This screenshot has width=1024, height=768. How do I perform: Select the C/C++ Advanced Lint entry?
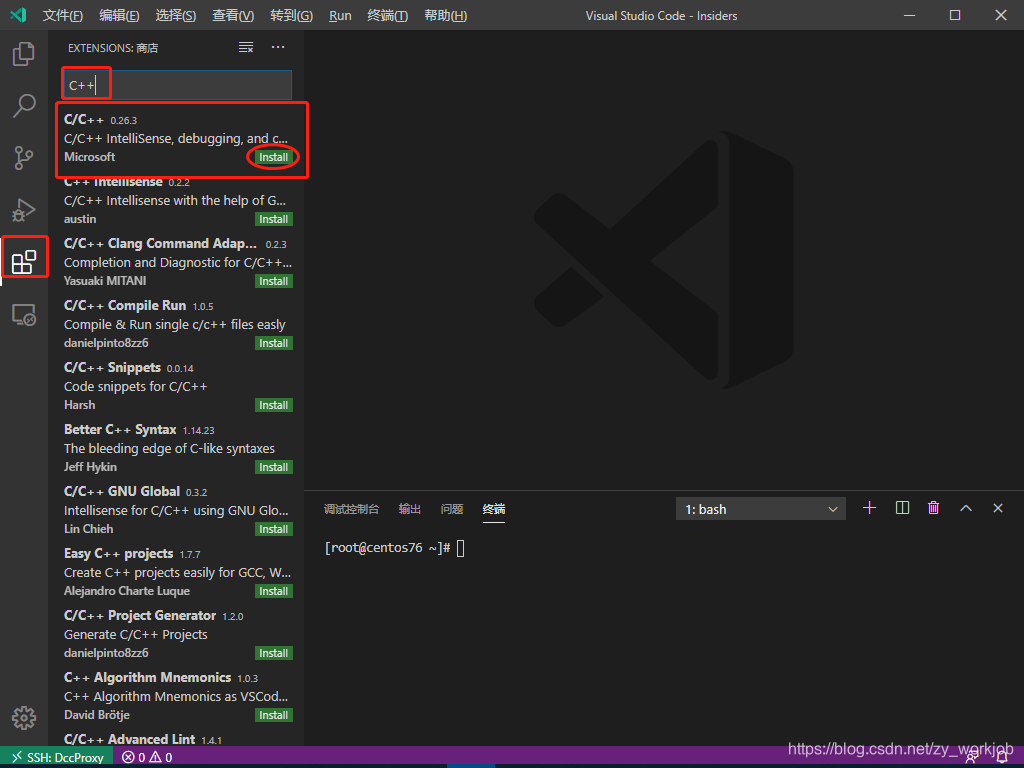click(x=129, y=739)
